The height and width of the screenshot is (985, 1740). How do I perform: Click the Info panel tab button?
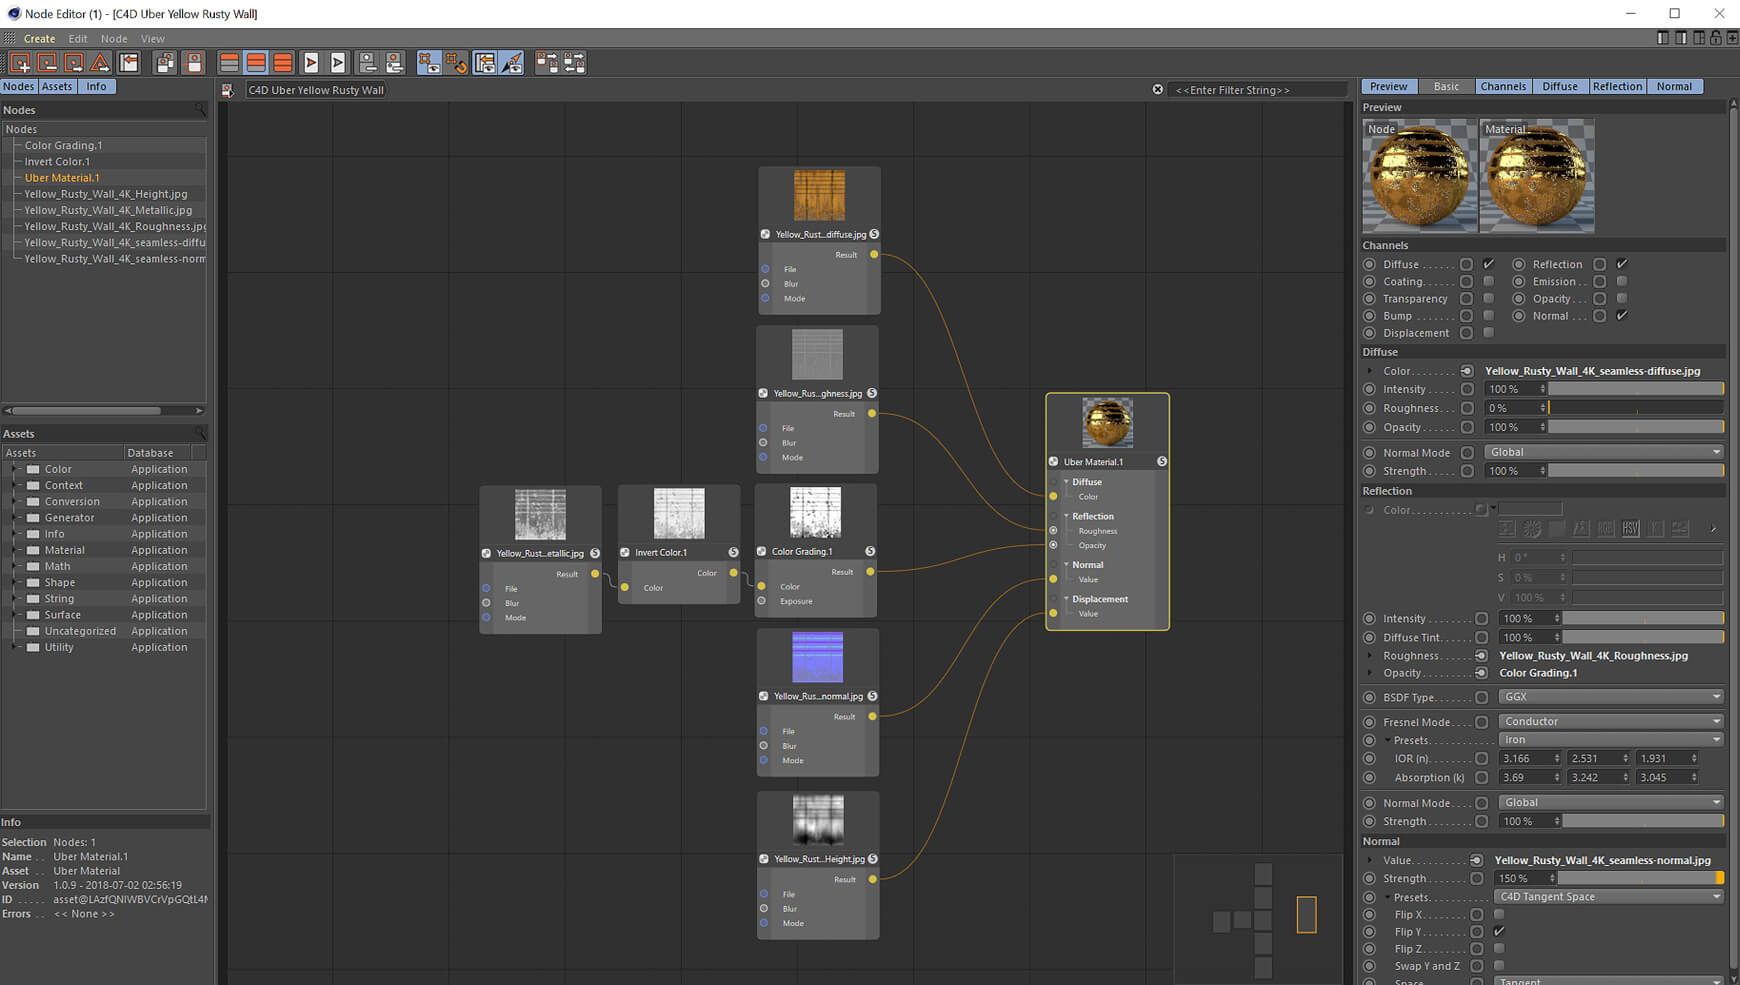tap(96, 87)
